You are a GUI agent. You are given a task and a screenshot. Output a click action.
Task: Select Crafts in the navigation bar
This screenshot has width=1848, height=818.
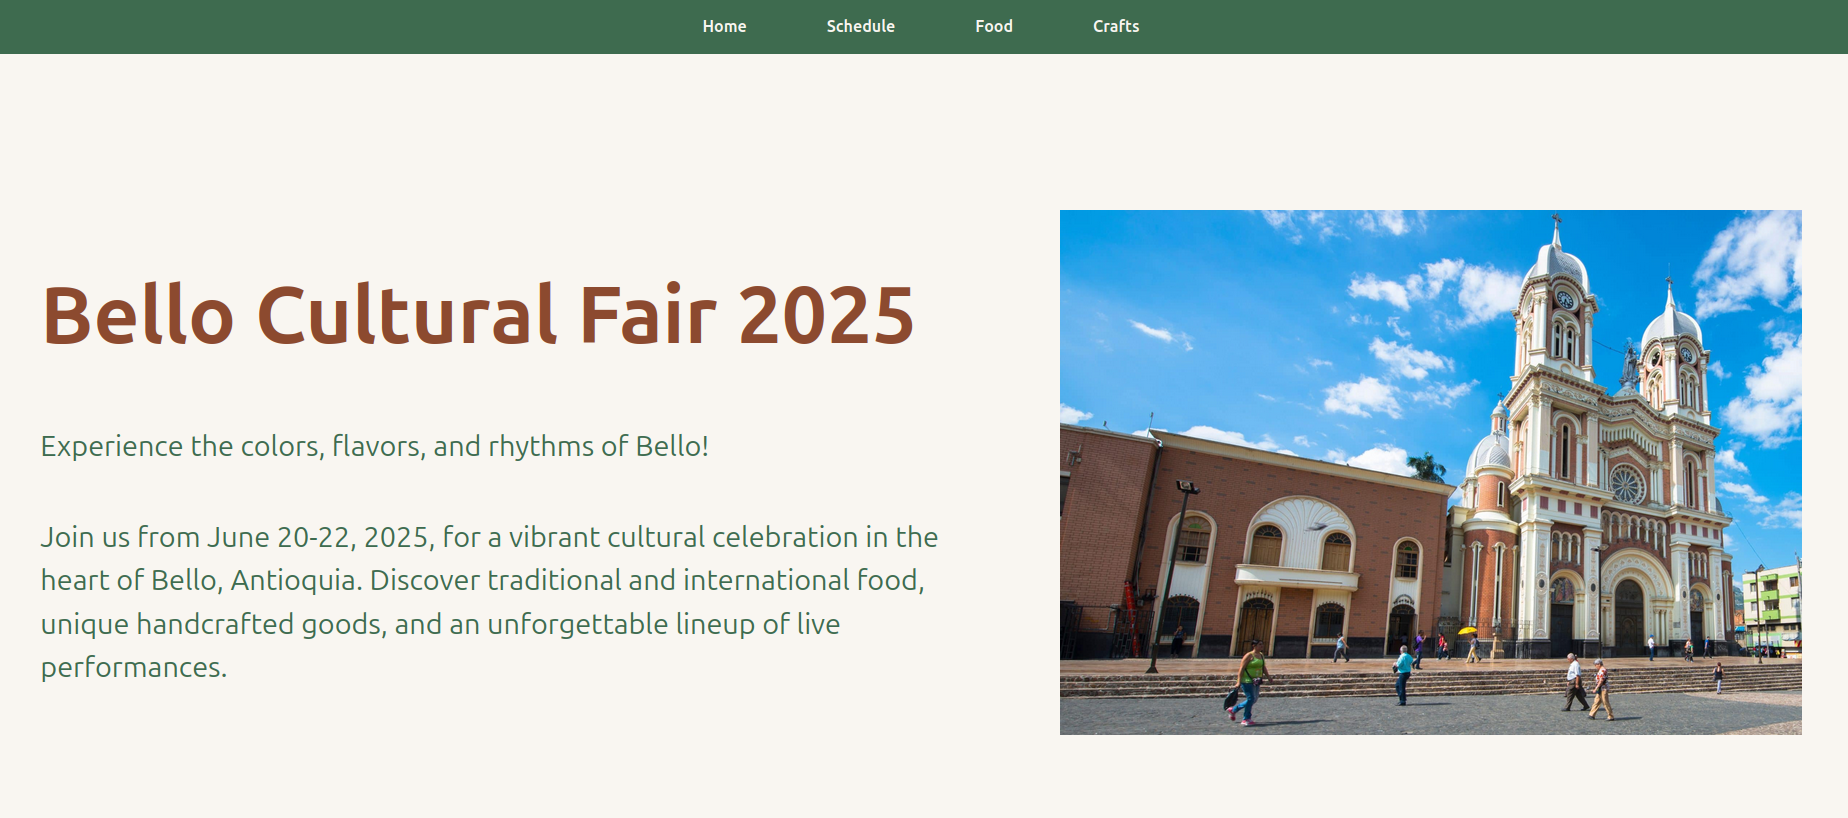[1115, 26]
